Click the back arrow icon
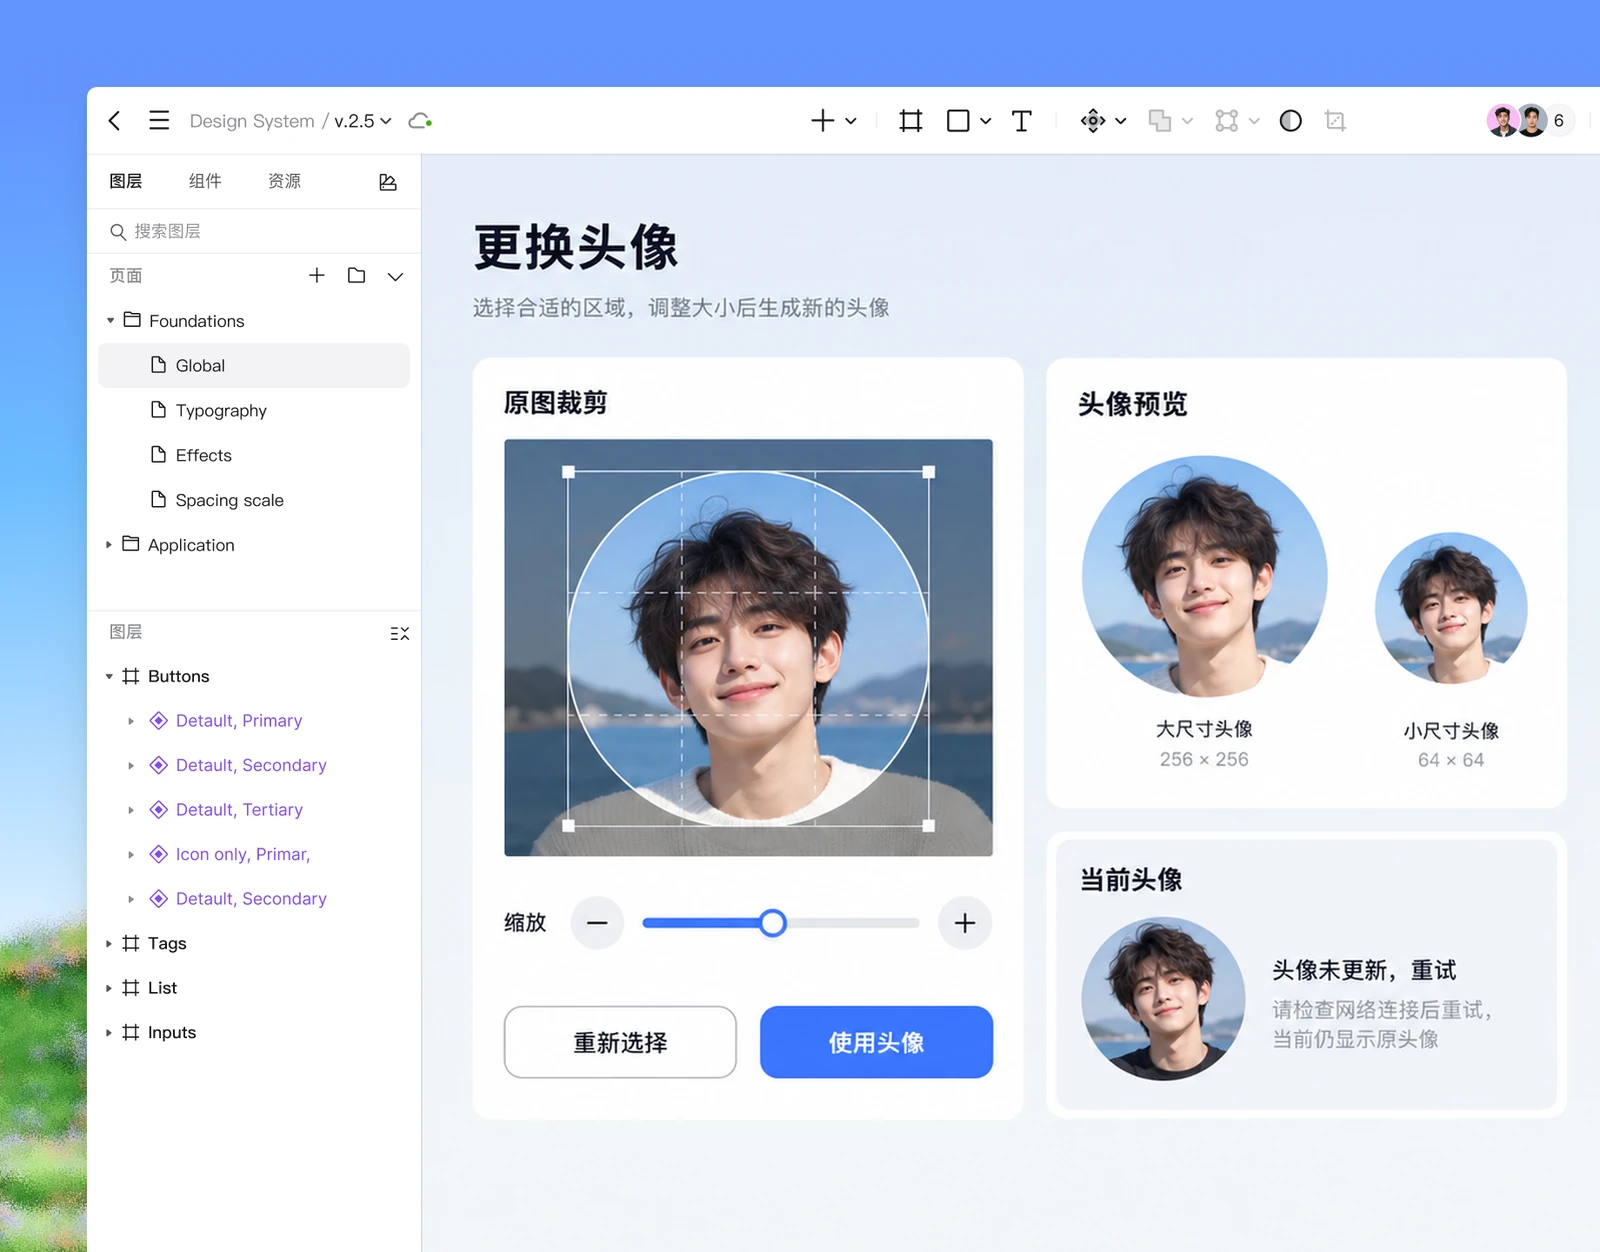The height and width of the screenshot is (1252, 1600). click(x=115, y=121)
